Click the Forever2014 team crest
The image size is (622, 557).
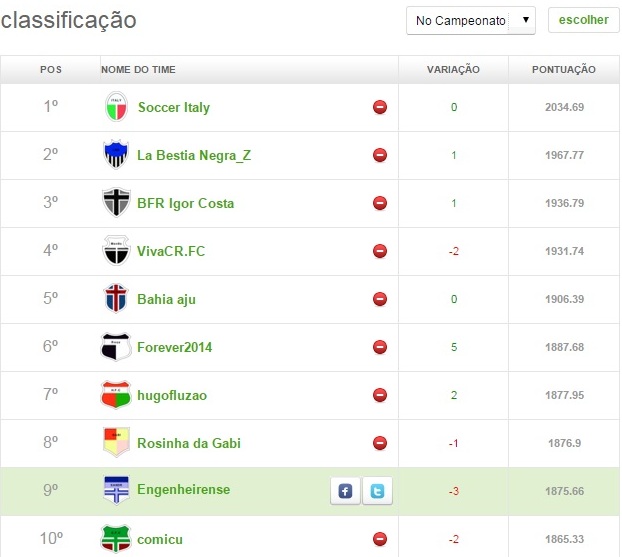(117, 347)
